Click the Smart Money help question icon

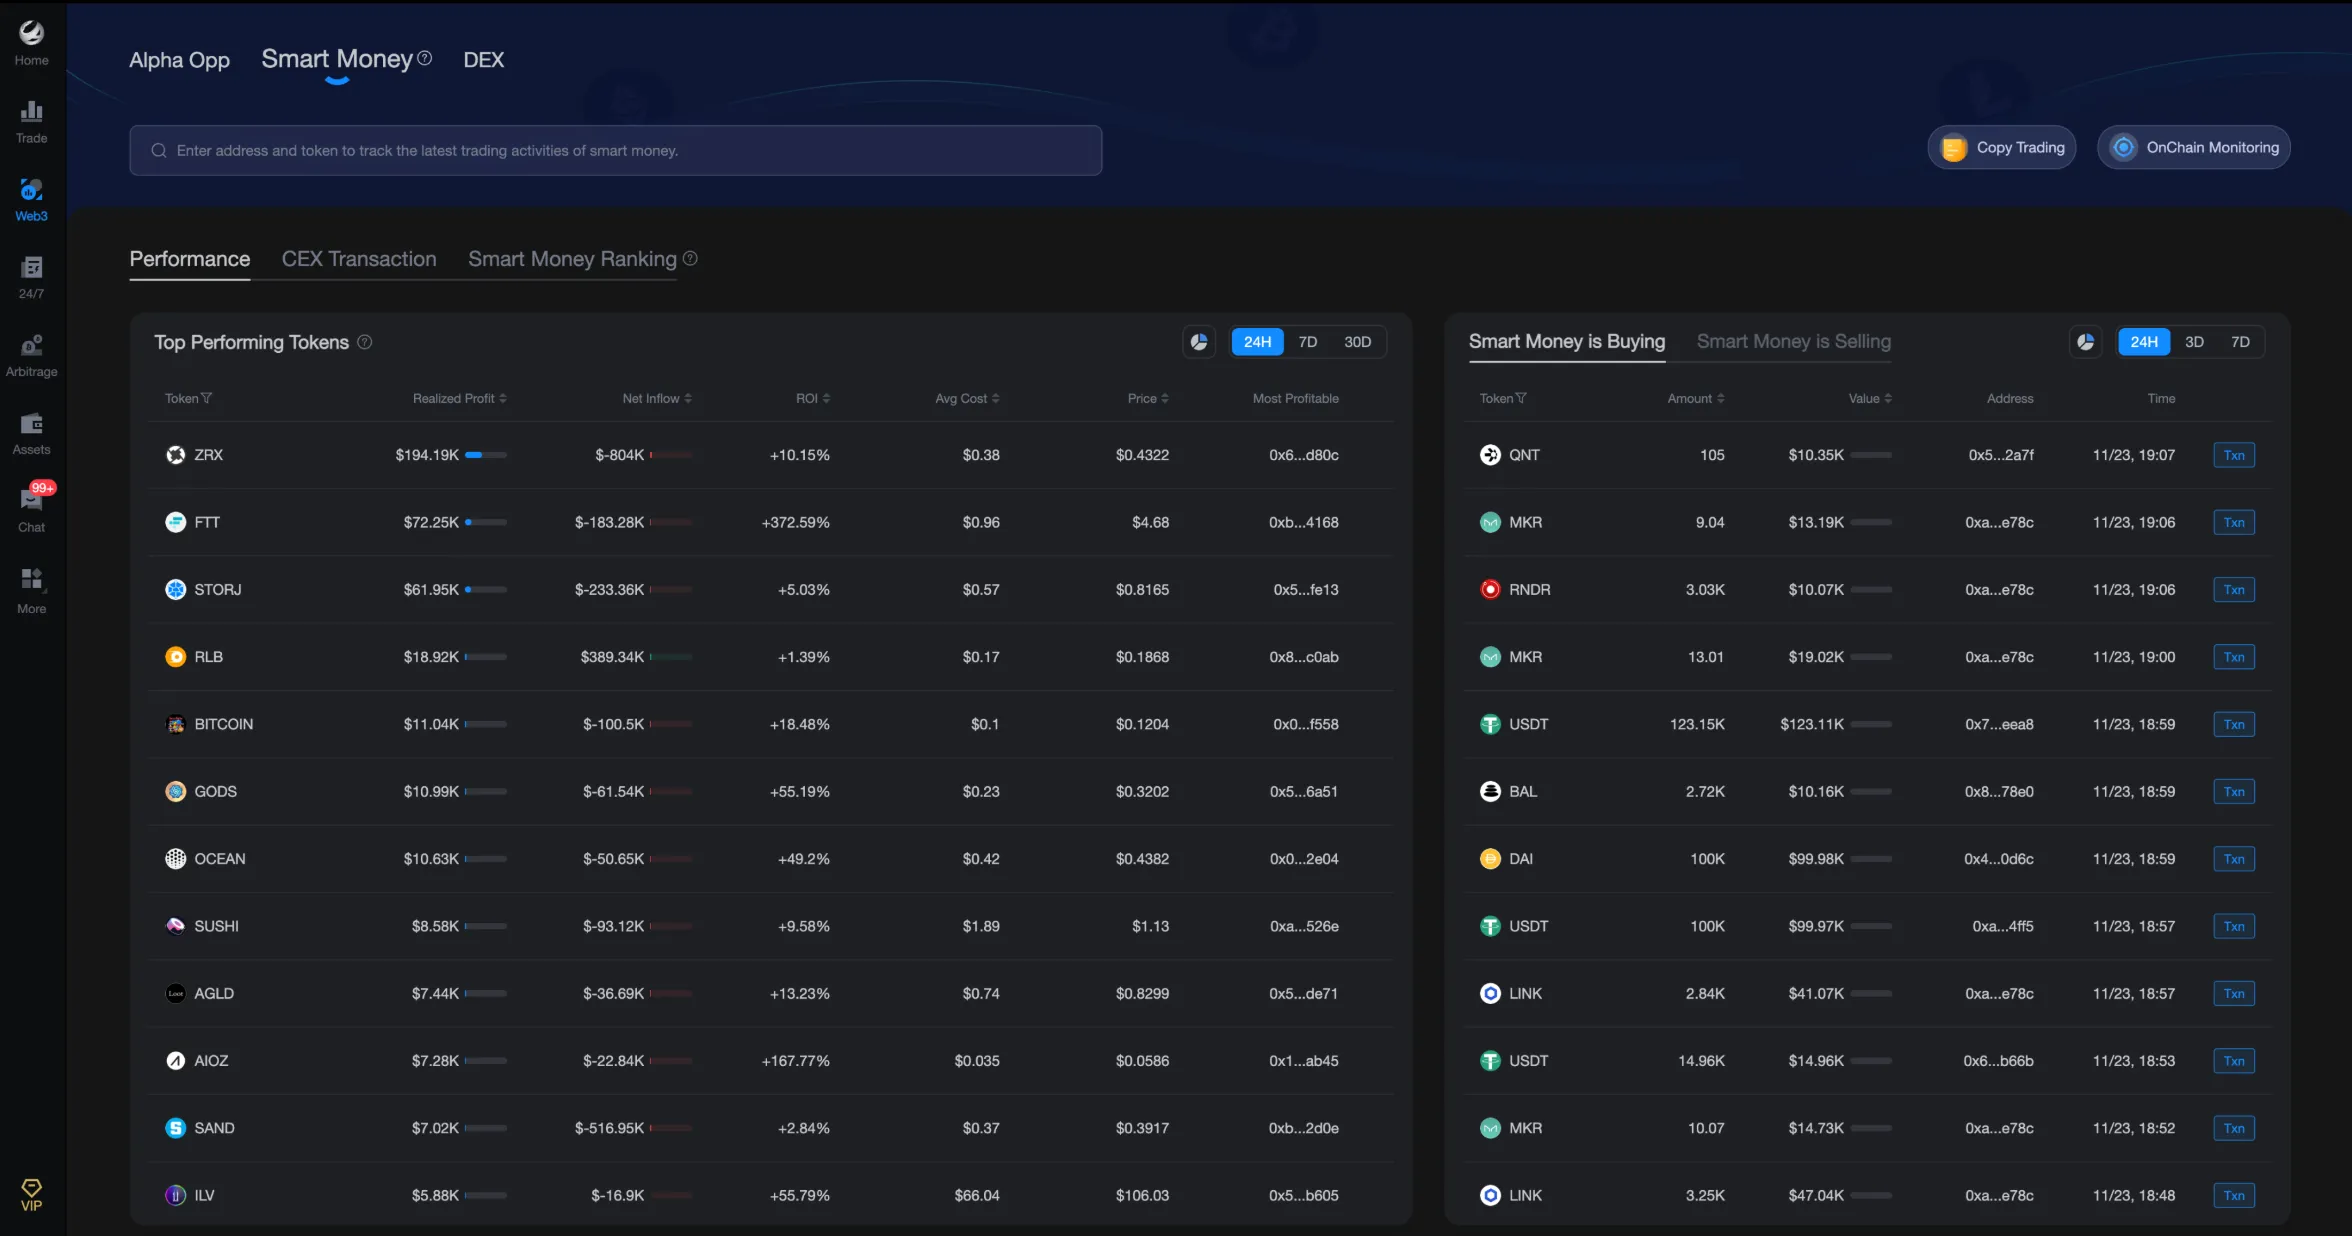click(425, 58)
